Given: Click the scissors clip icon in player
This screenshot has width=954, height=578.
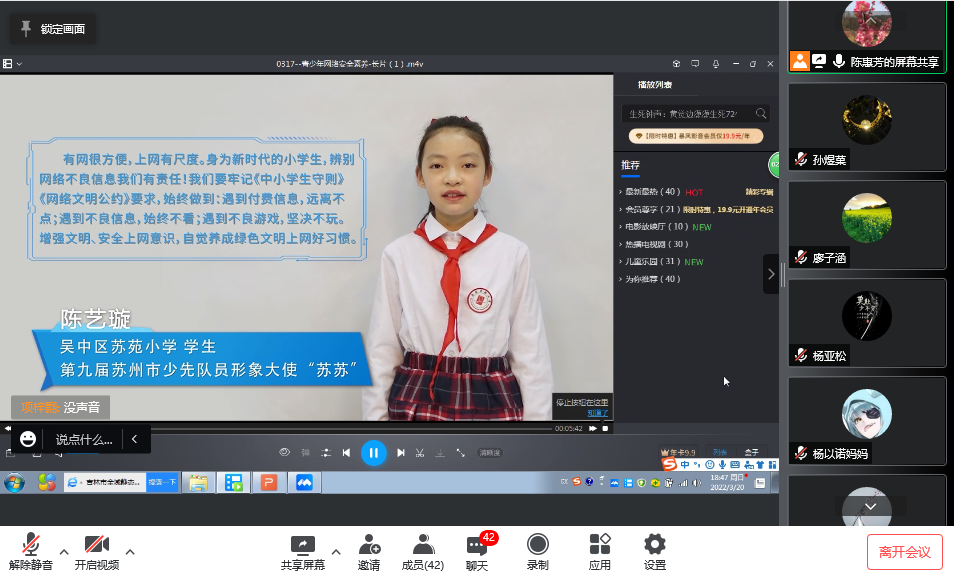Looking at the screenshot, I should coord(420,453).
